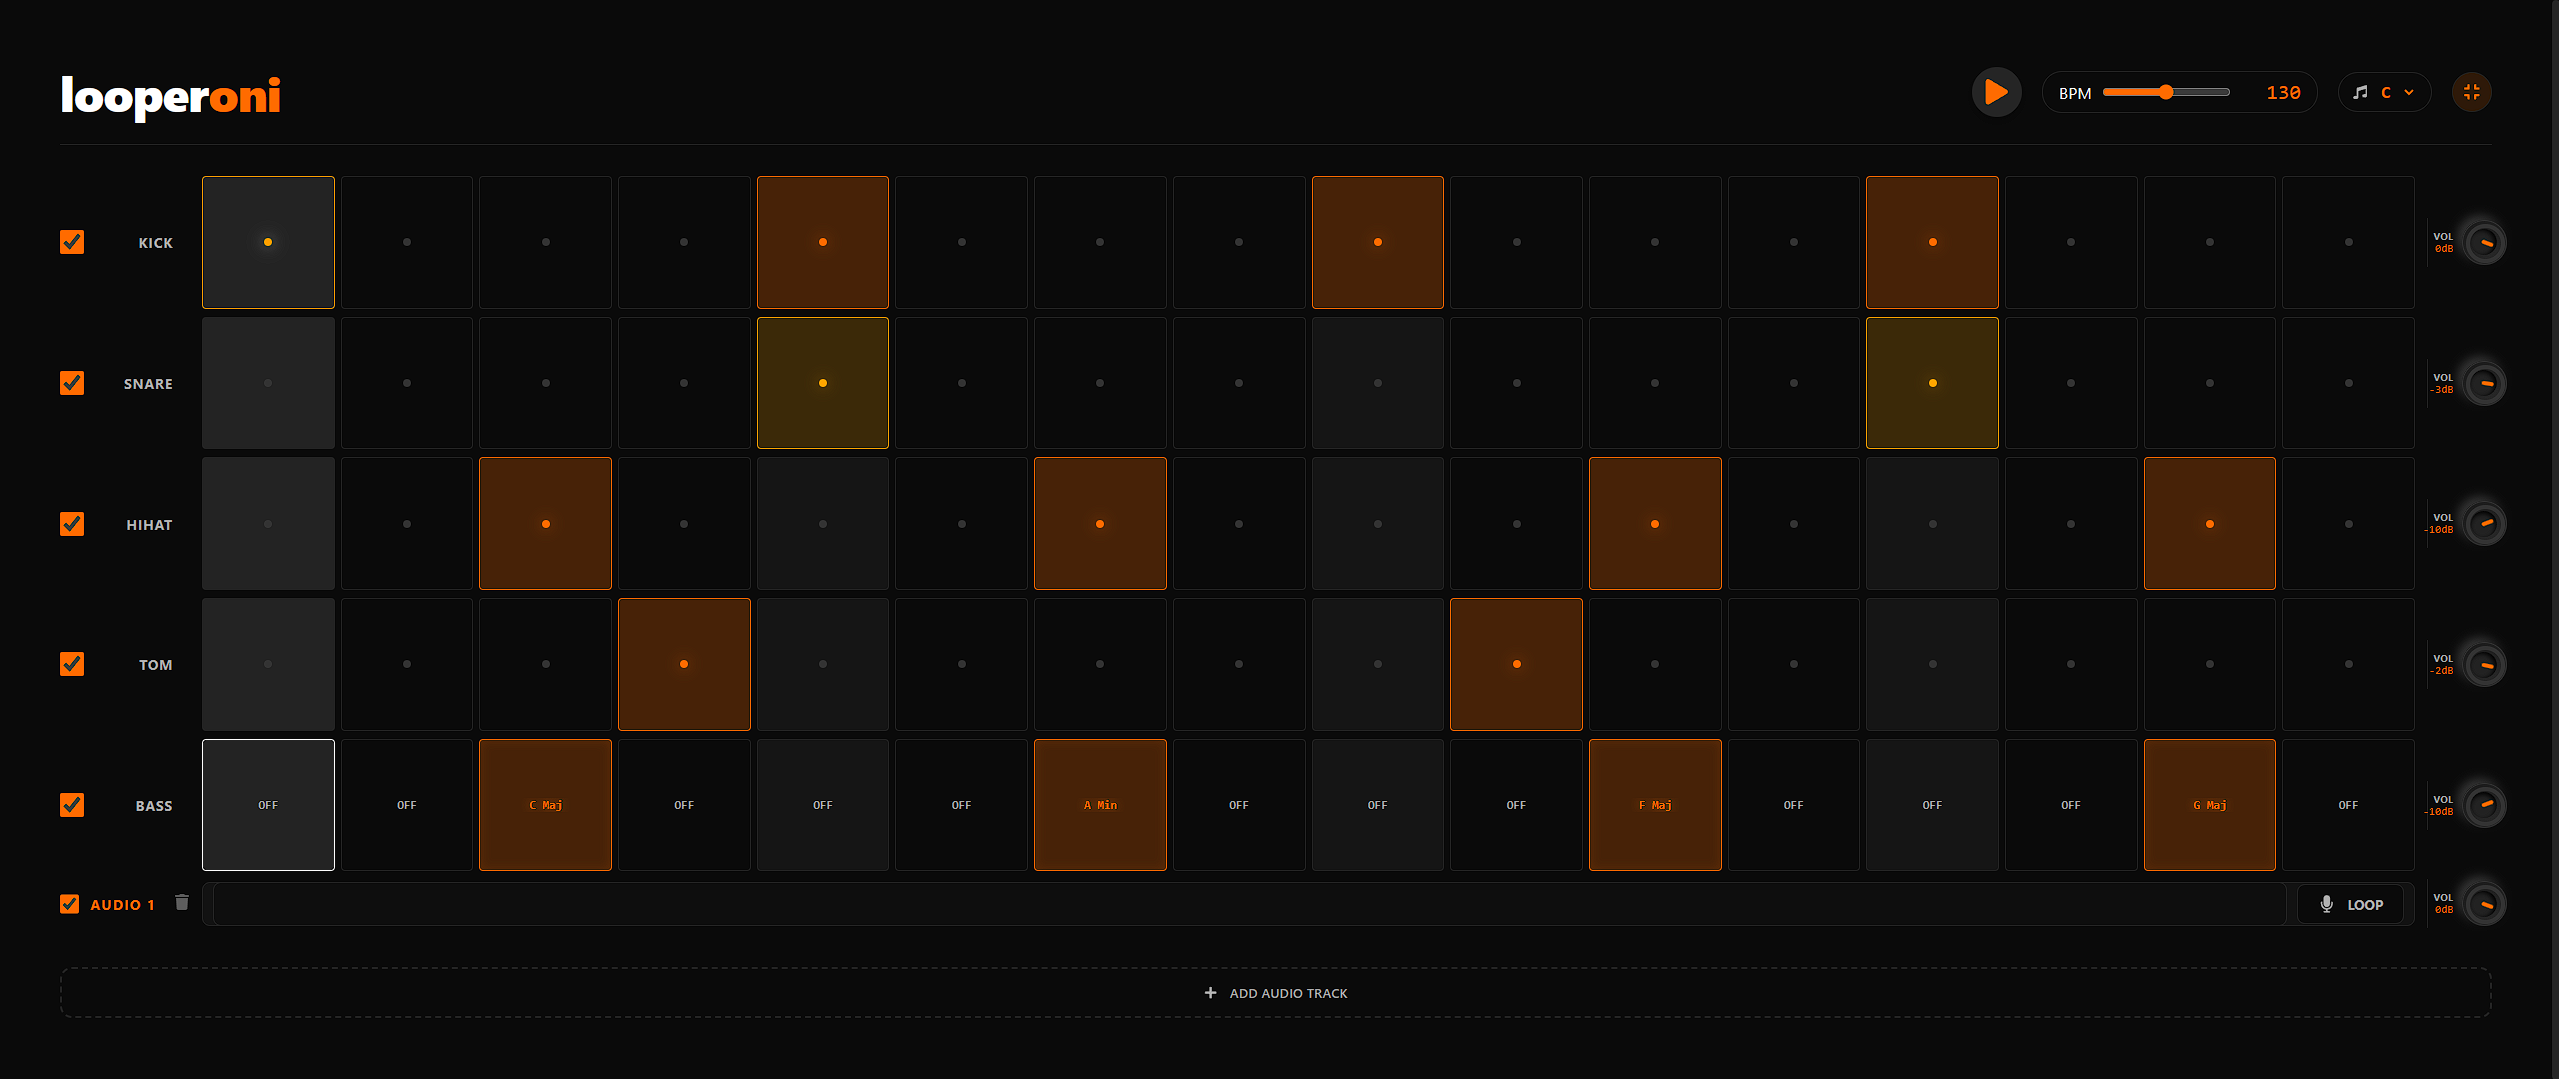Delete the Audio 1 track via trash icon
This screenshot has height=1079, width=2559.
[182, 903]
